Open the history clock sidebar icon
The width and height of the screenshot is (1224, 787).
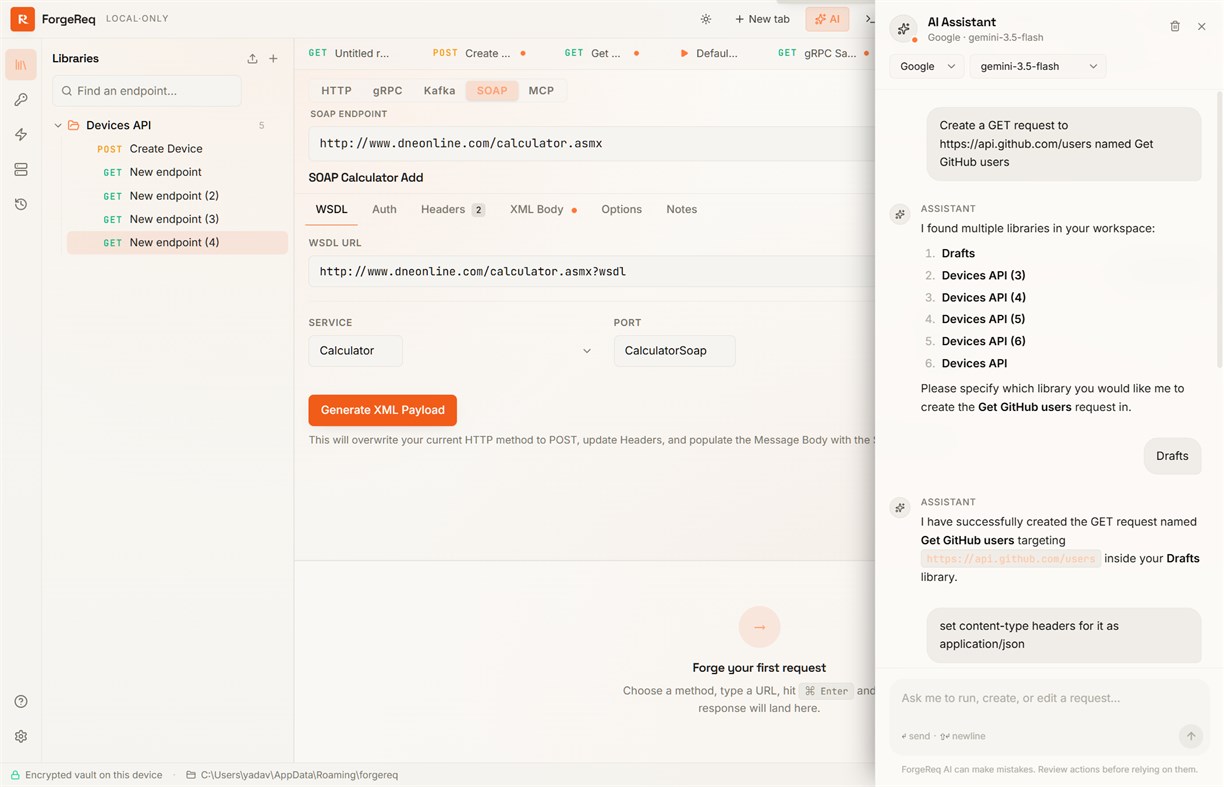coord(21,204)
